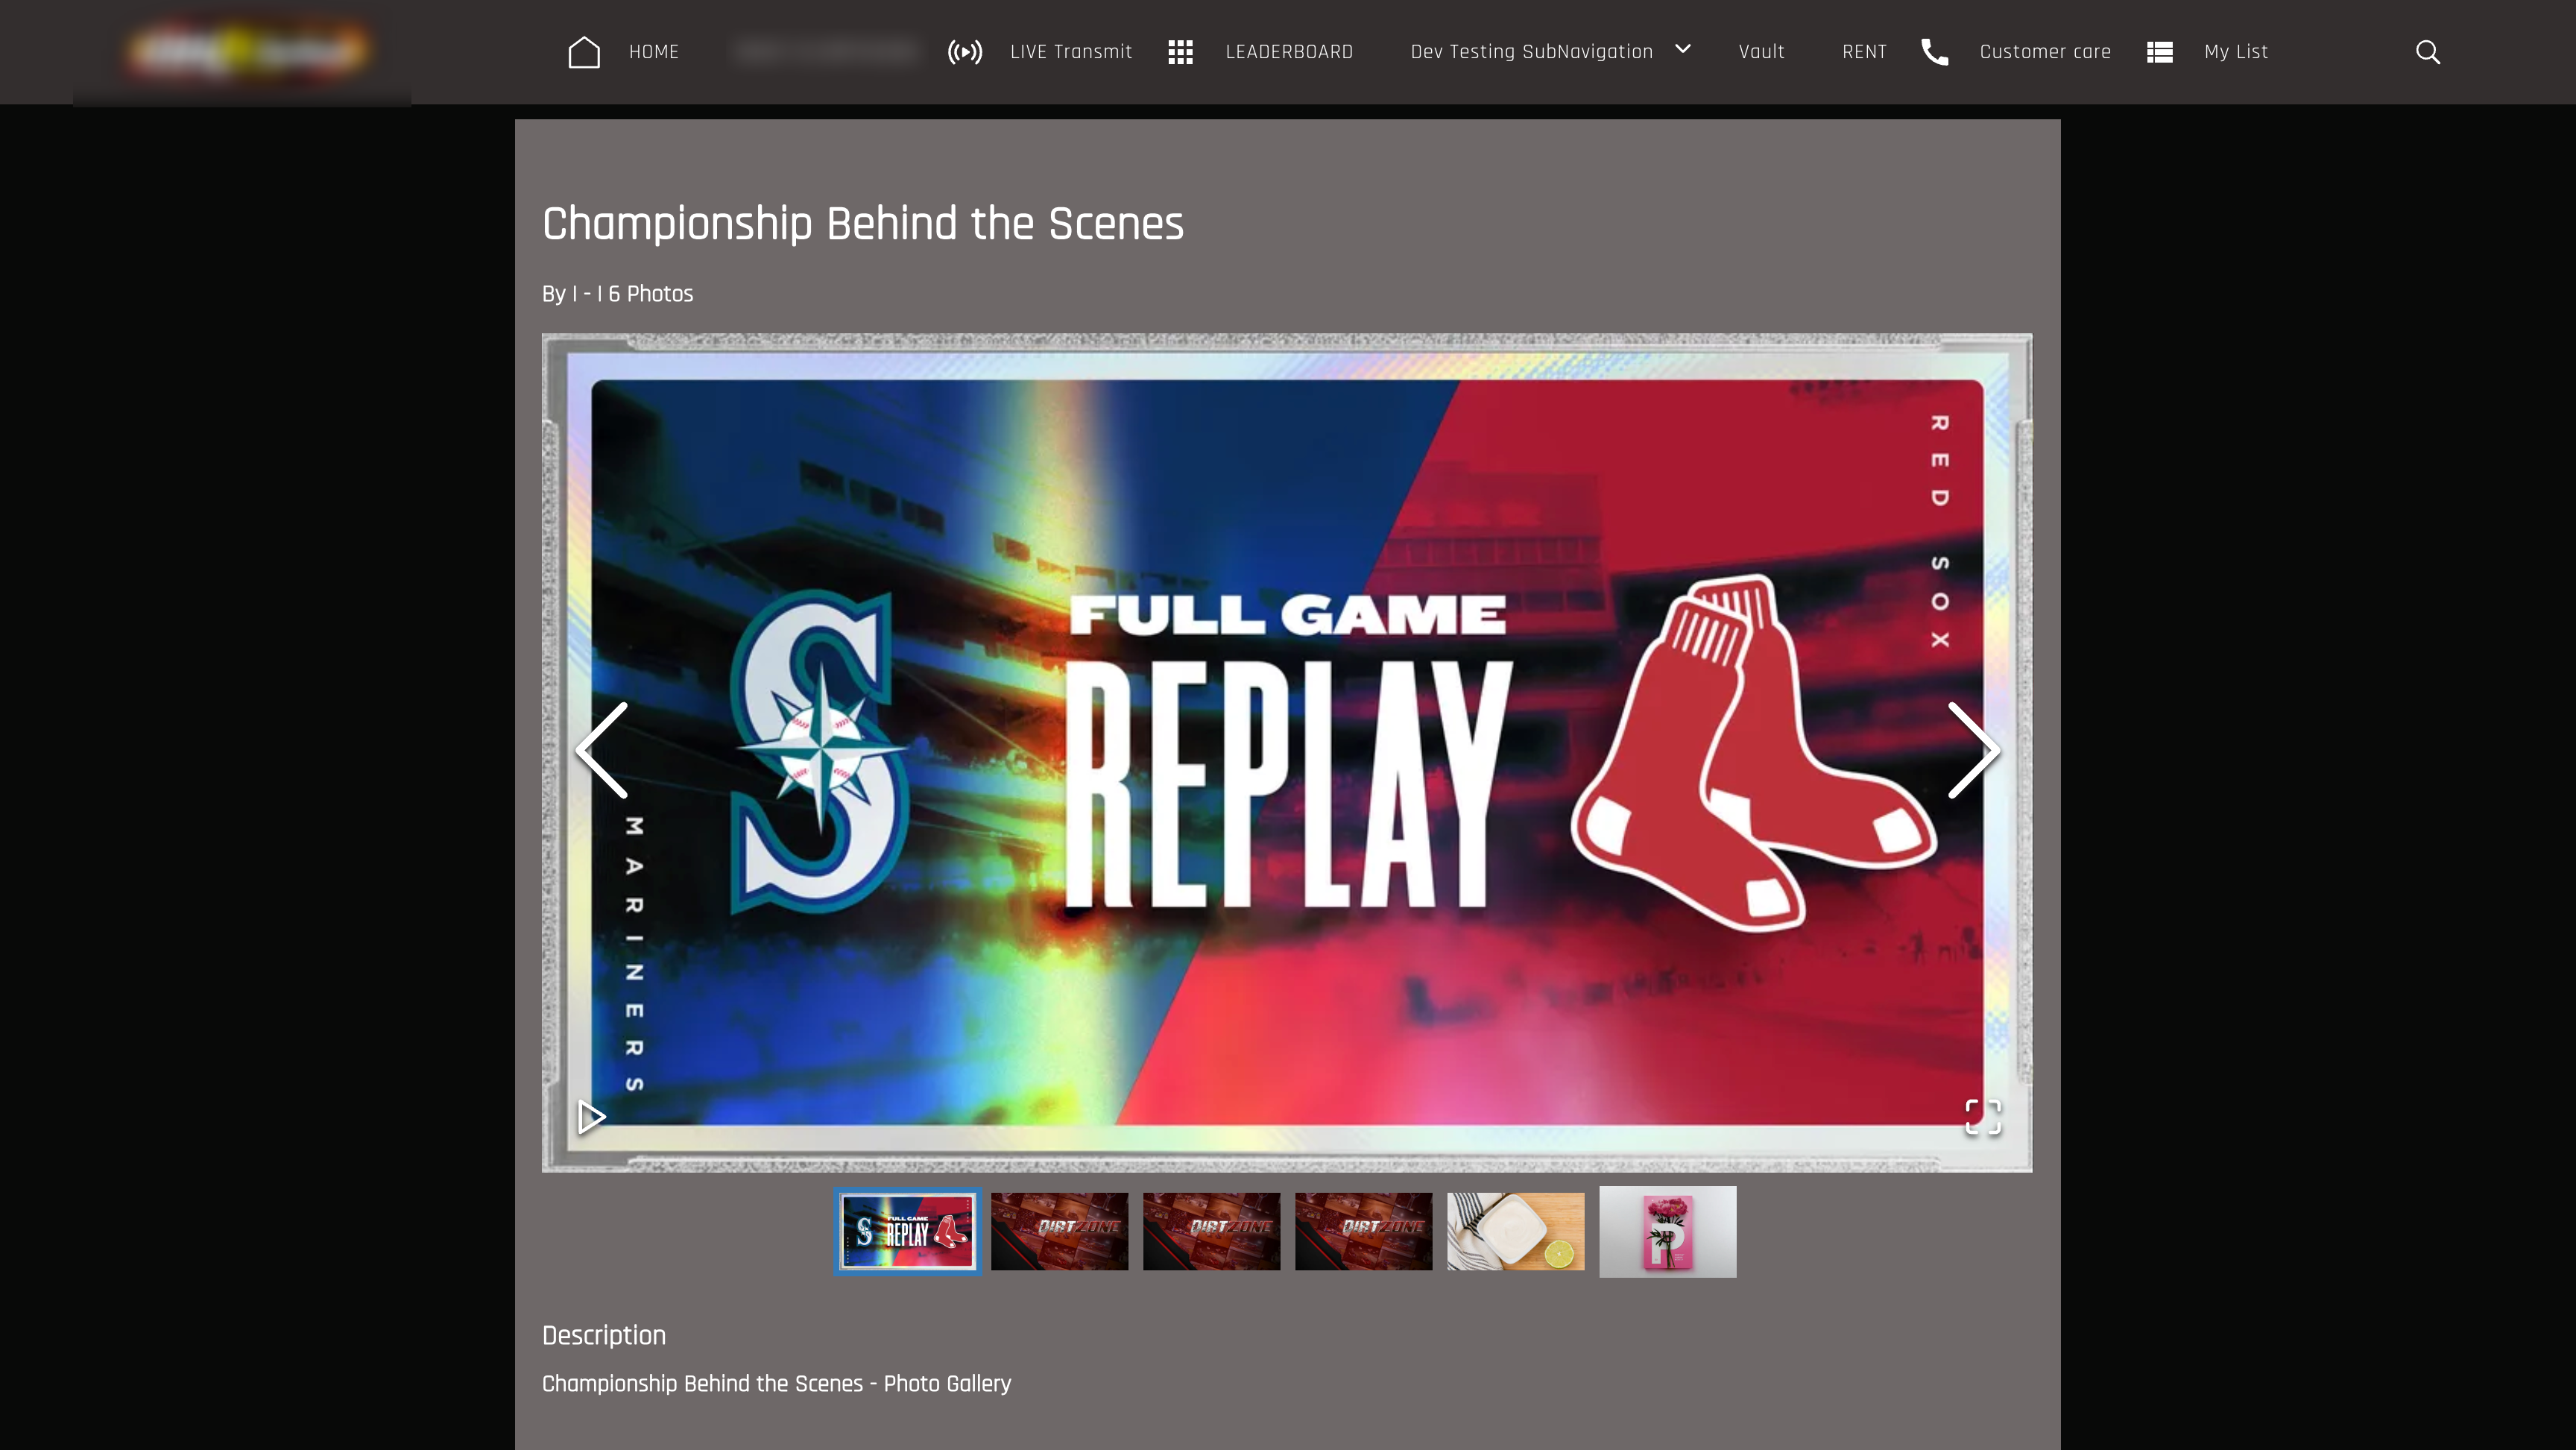The width and height of the screenshot is (2576, 1450).
Task: Select the middle DIRTZONE thumbnail of the three
Action: 1212,1231
